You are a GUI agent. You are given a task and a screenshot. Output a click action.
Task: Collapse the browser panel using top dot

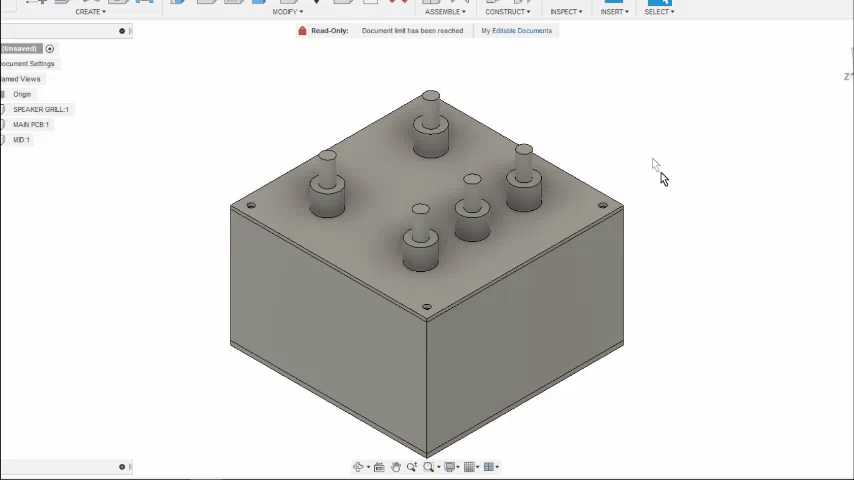click(122, 31)
